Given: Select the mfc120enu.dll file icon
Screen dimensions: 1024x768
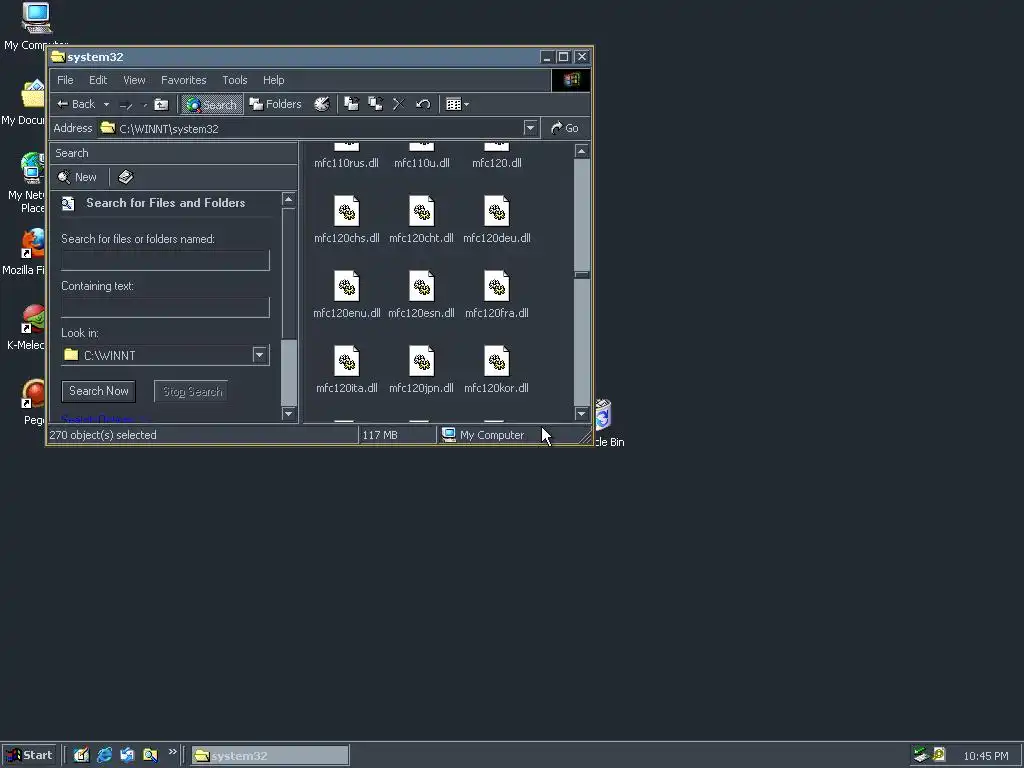Looking at the screenshot, I should pyautogui.click(x=346, y=286).
